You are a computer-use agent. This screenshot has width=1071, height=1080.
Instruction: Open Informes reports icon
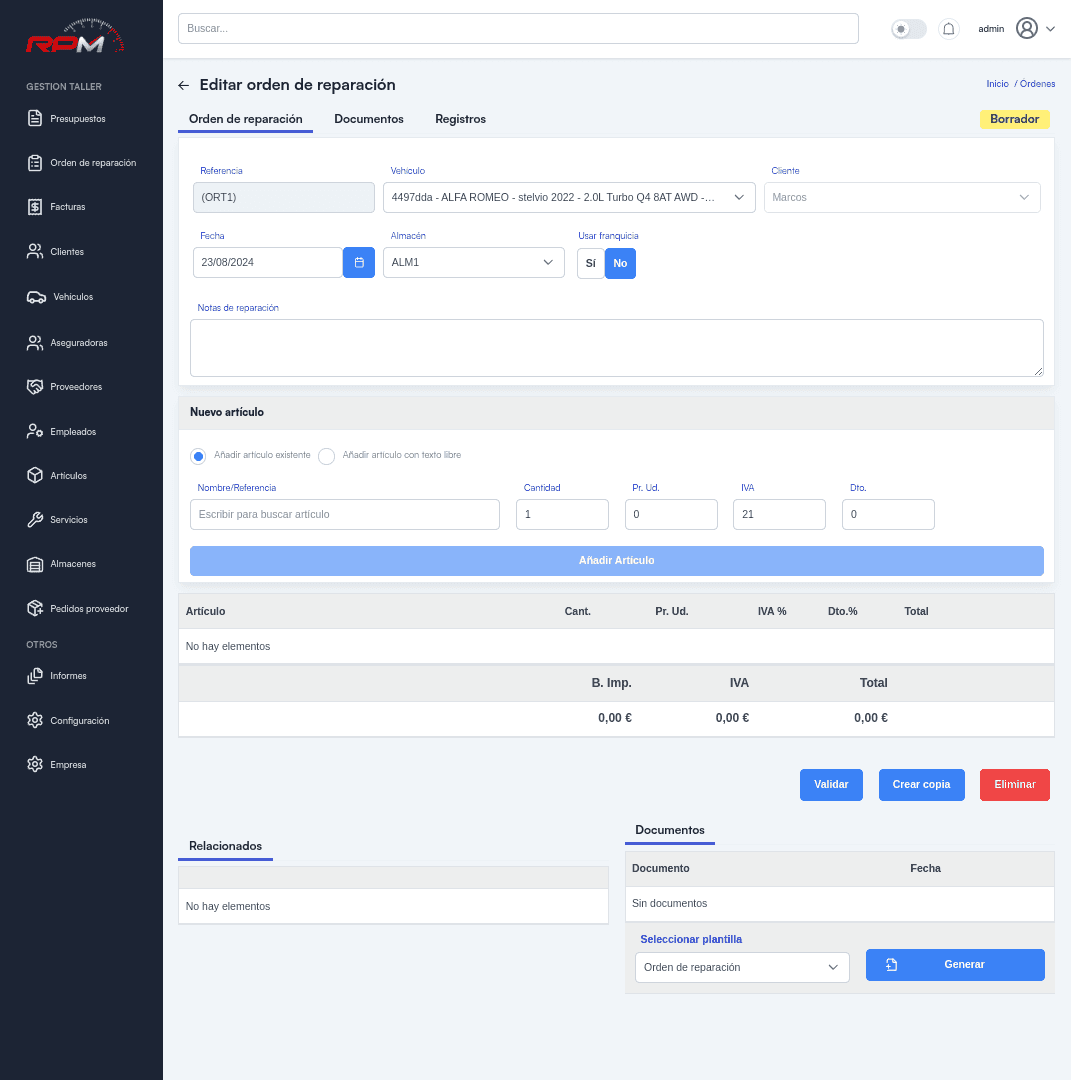point(34,676)
